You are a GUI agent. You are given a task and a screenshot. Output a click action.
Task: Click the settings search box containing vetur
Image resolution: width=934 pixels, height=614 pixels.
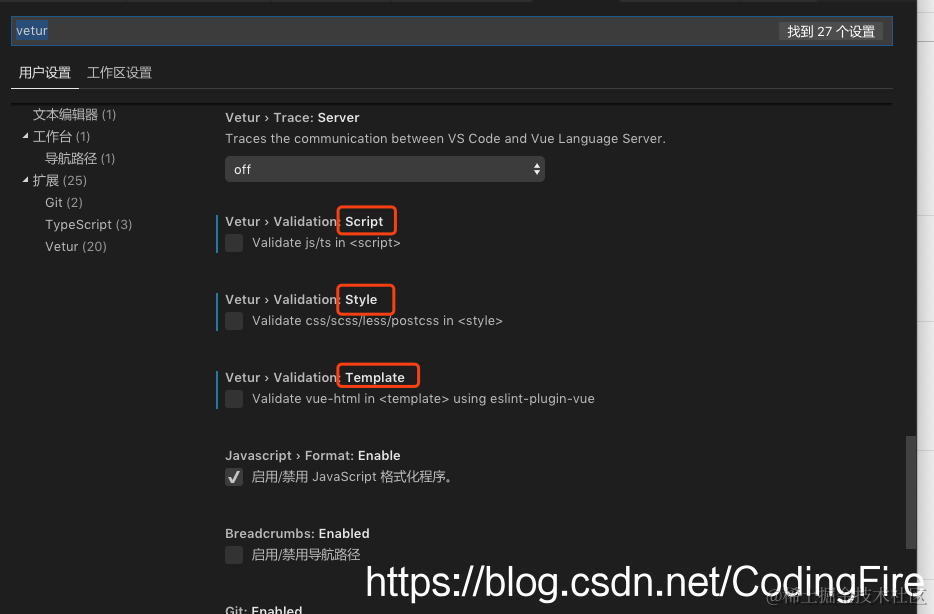point(452,31)
